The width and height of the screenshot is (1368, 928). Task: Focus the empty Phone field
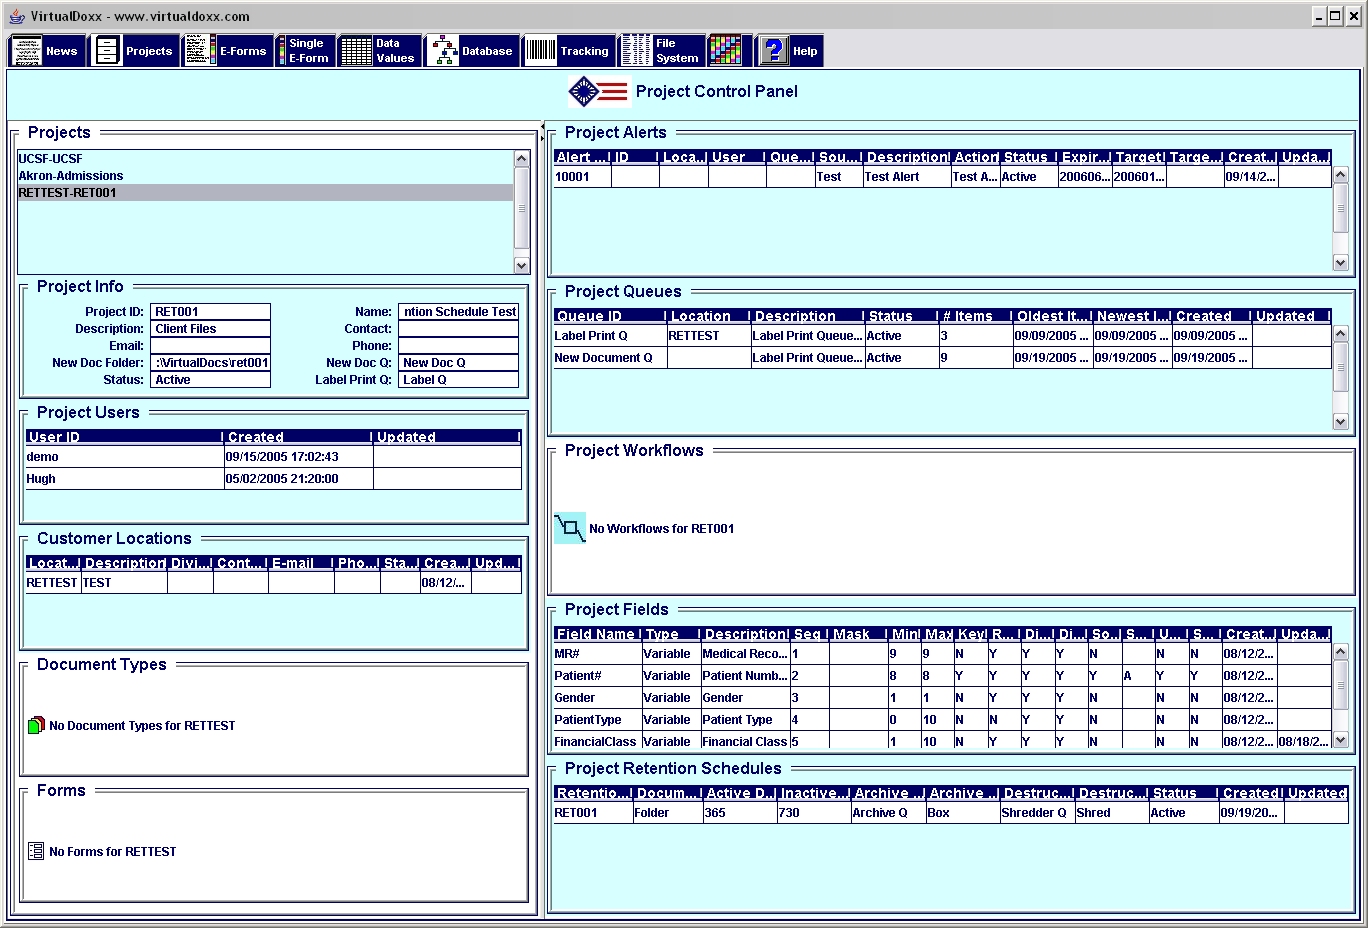click(458, 346)
